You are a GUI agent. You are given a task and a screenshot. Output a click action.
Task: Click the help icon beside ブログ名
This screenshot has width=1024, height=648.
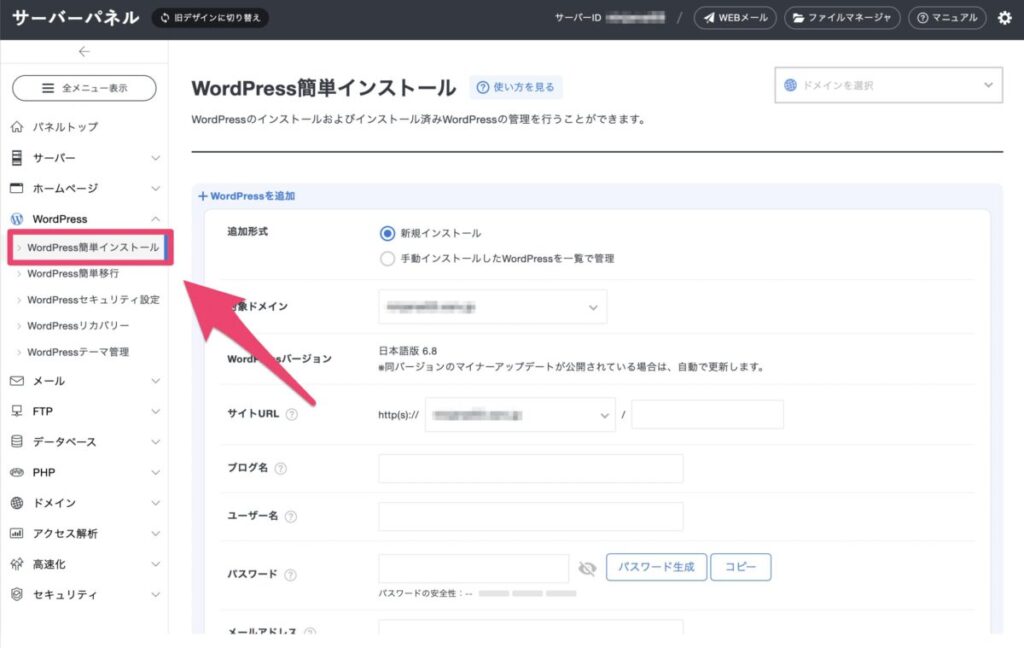[281, 469]
